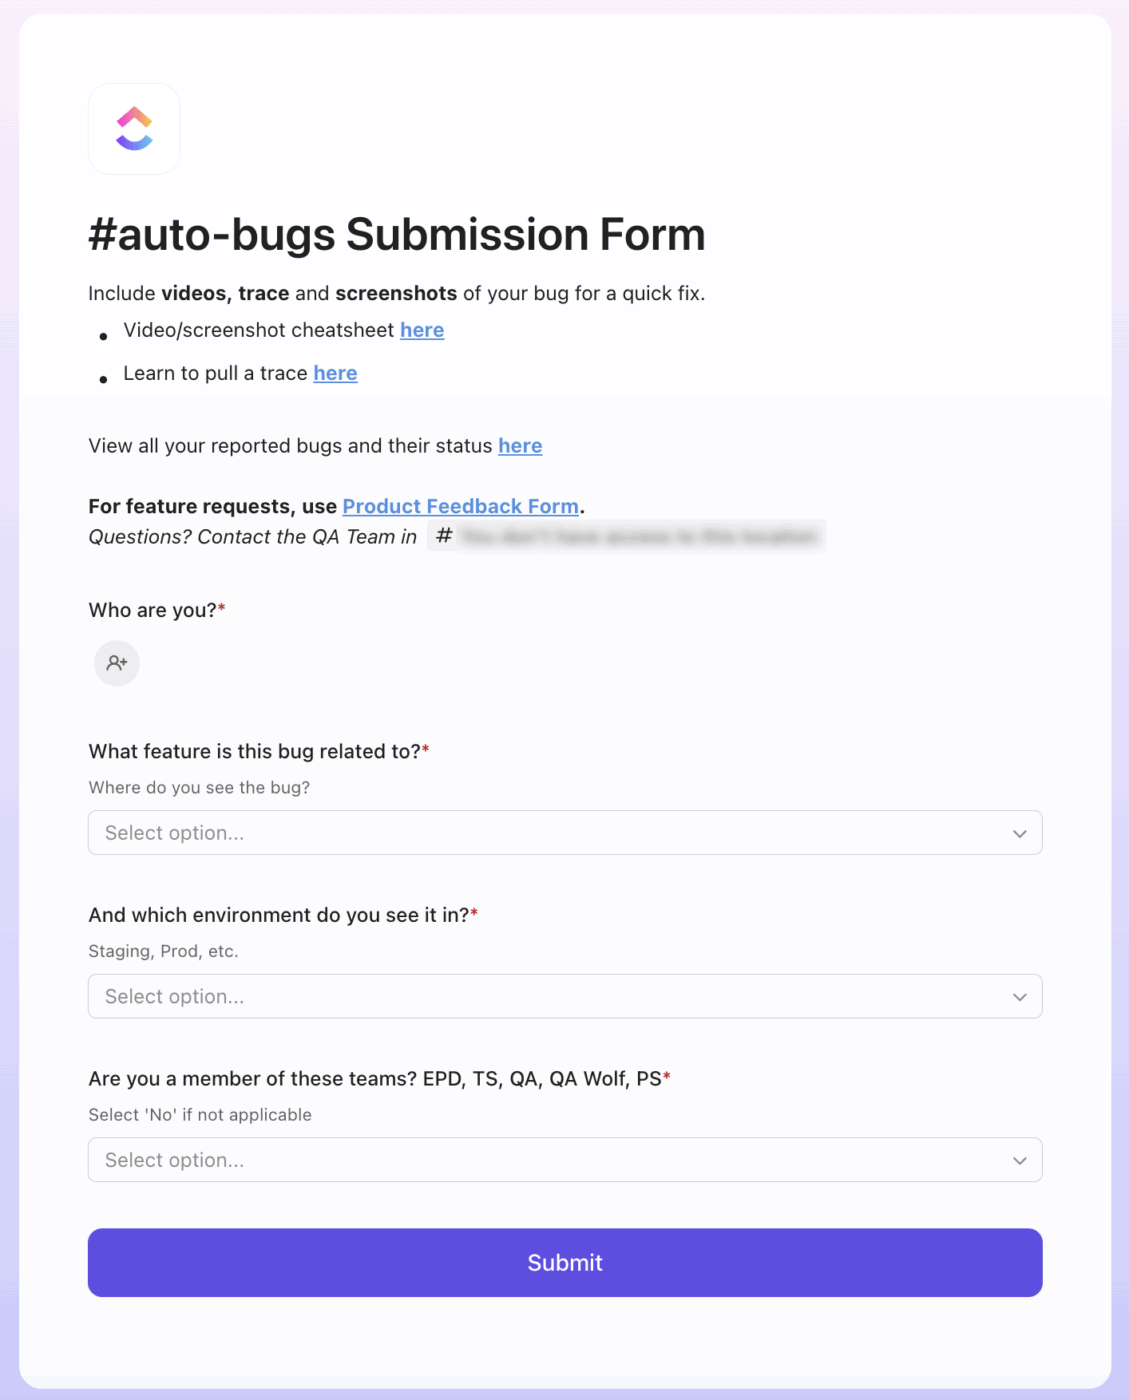Open the 'What feature is this bug related to' dropdown
The height and width of the screenshot is (1400, 1129).
tap(565, 833)
